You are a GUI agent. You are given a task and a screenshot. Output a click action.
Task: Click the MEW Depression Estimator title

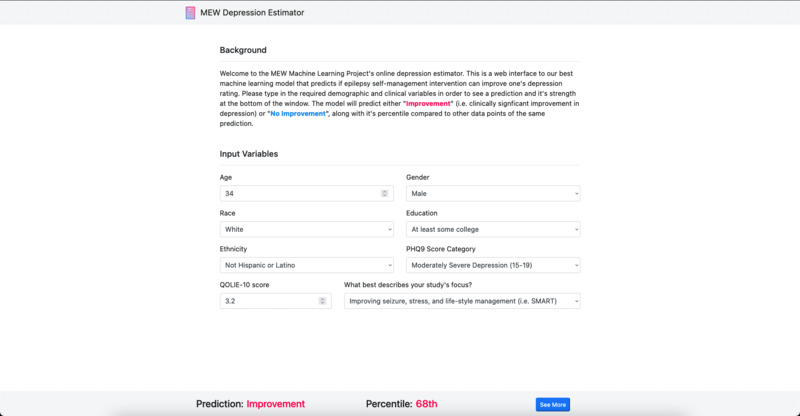(x=253, y=13)
